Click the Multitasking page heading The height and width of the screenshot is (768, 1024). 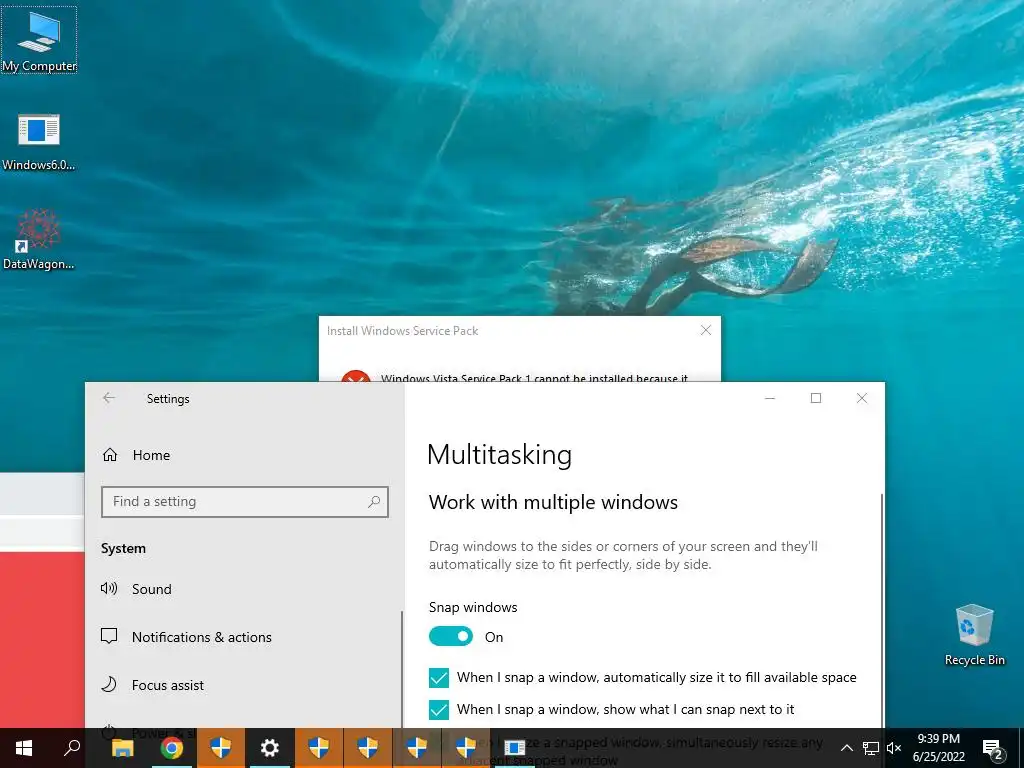point(499,455)
